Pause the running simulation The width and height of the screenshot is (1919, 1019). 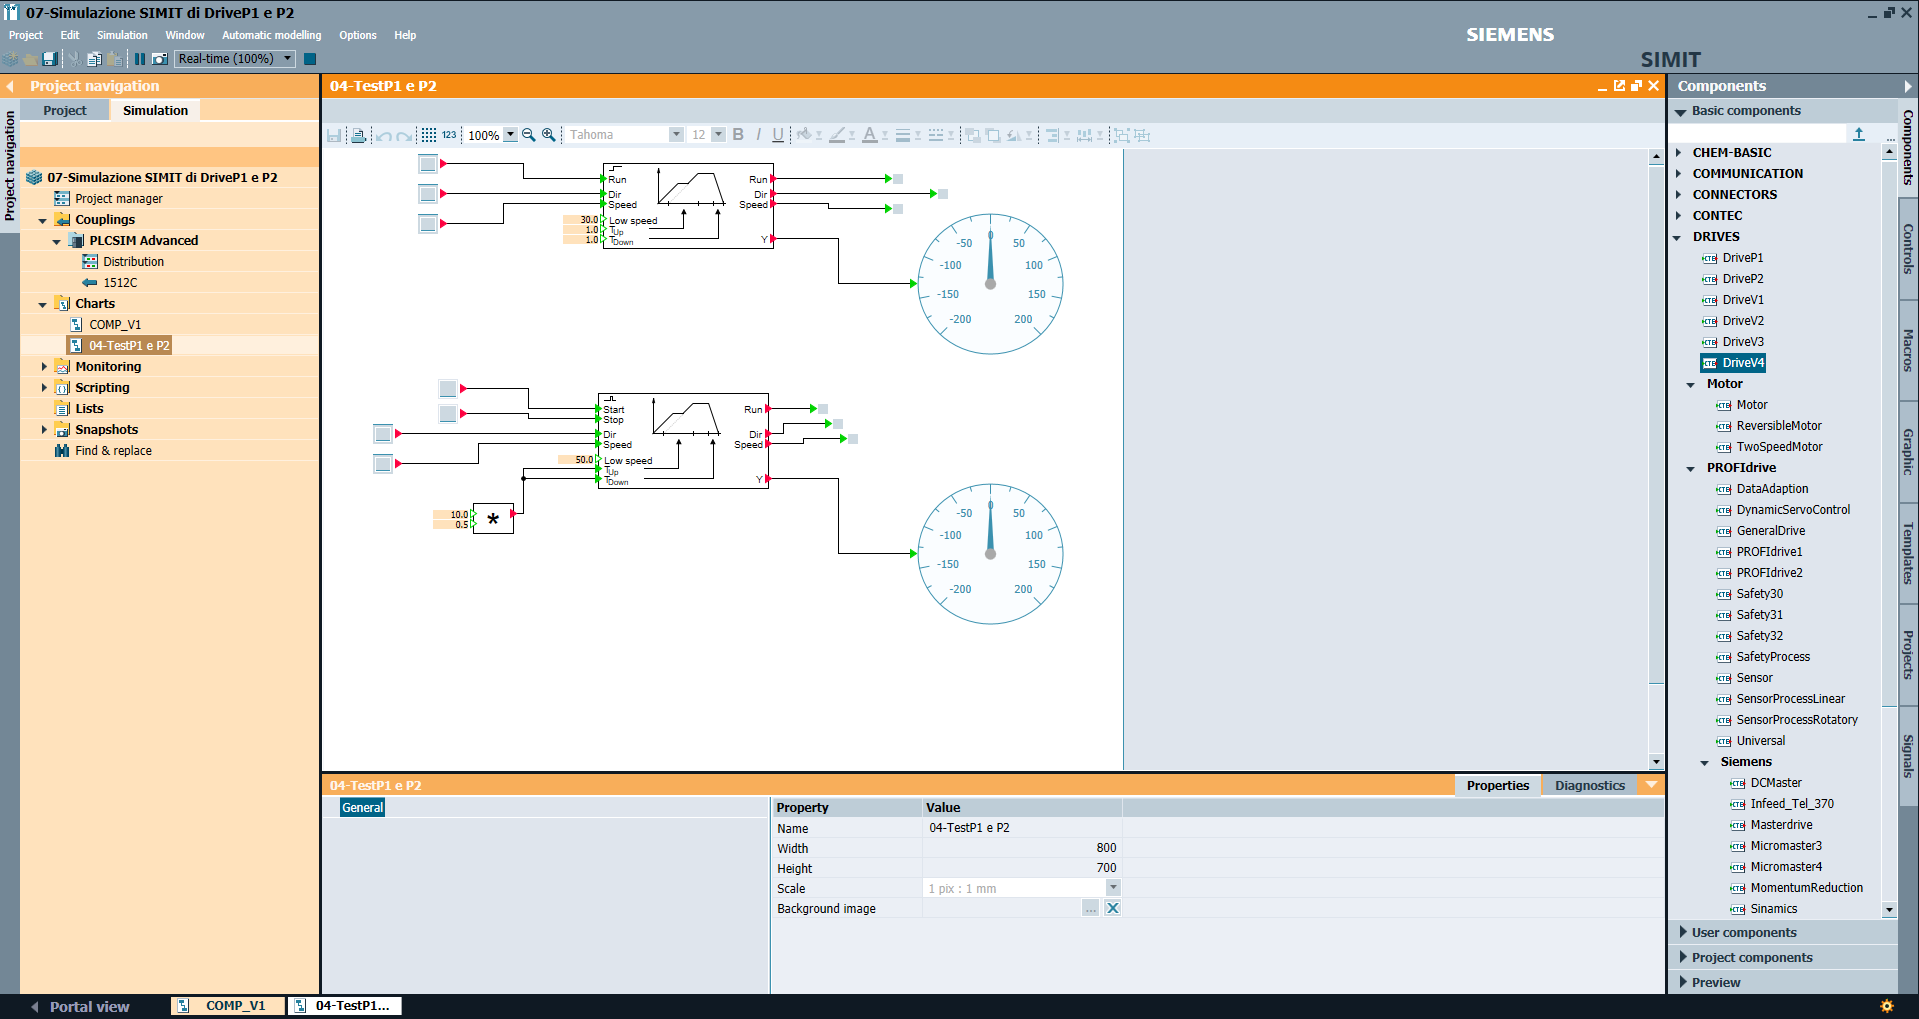pyautogui.click(x=139, y=59)
